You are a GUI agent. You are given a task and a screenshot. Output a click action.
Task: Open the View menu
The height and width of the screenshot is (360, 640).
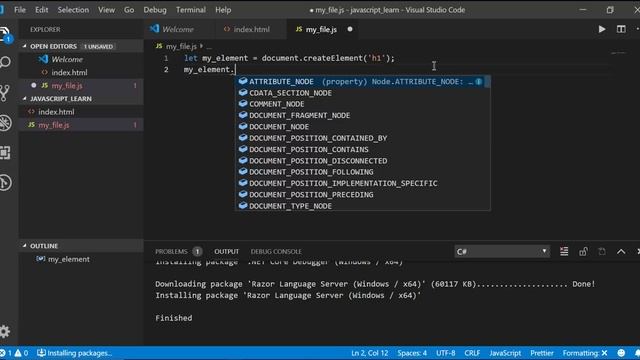coord(106,10)
